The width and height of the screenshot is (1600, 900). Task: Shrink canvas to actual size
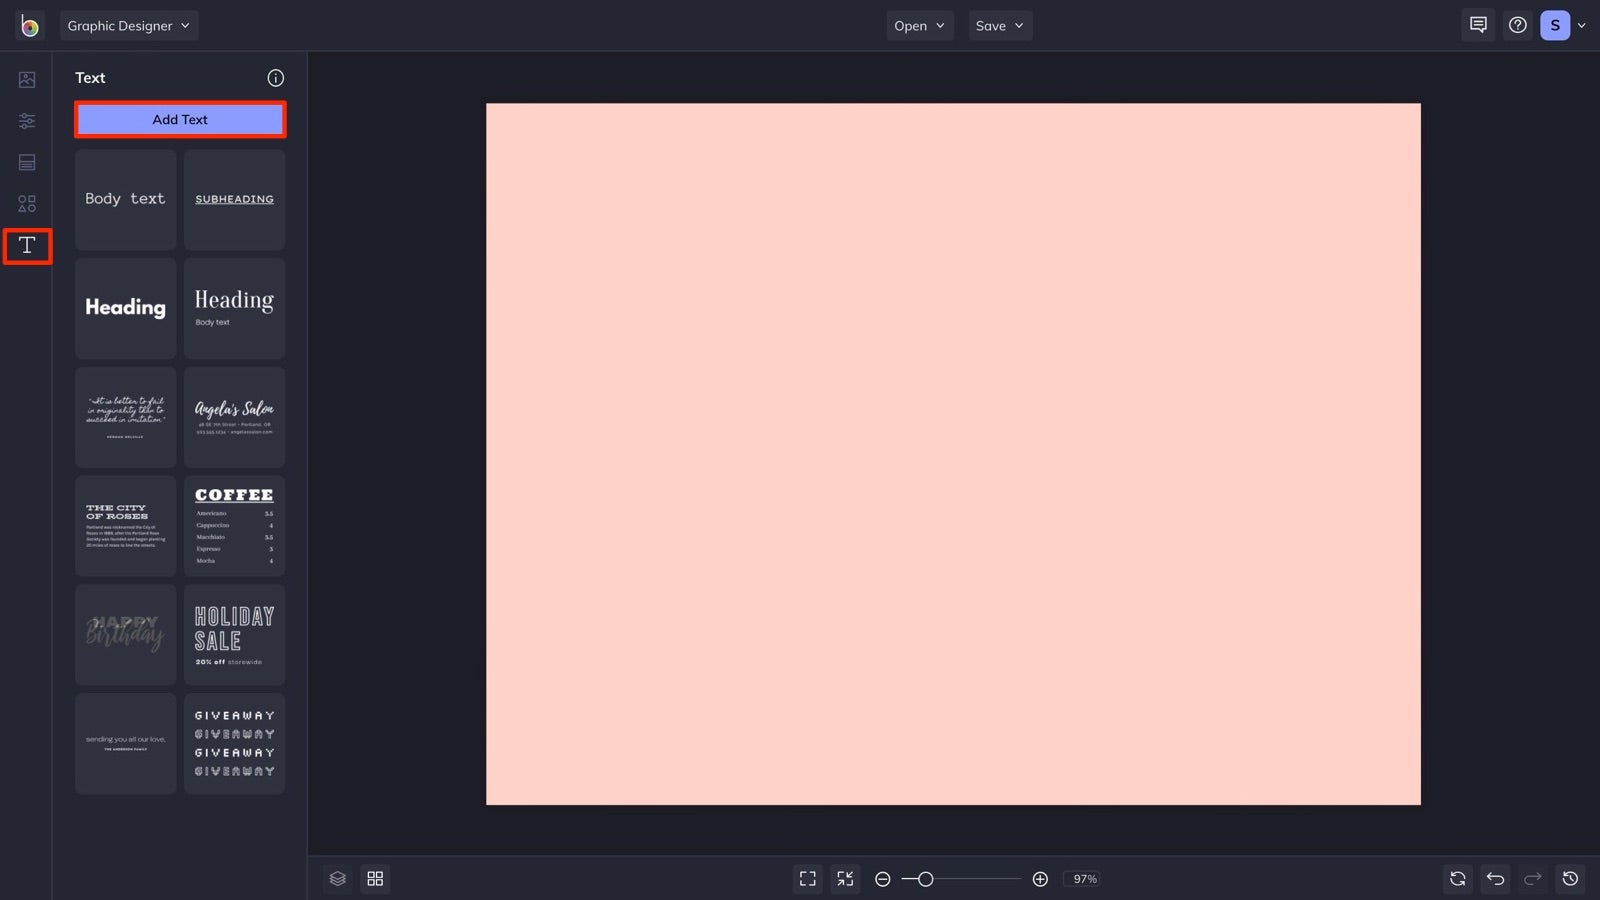tap(845, 878)
